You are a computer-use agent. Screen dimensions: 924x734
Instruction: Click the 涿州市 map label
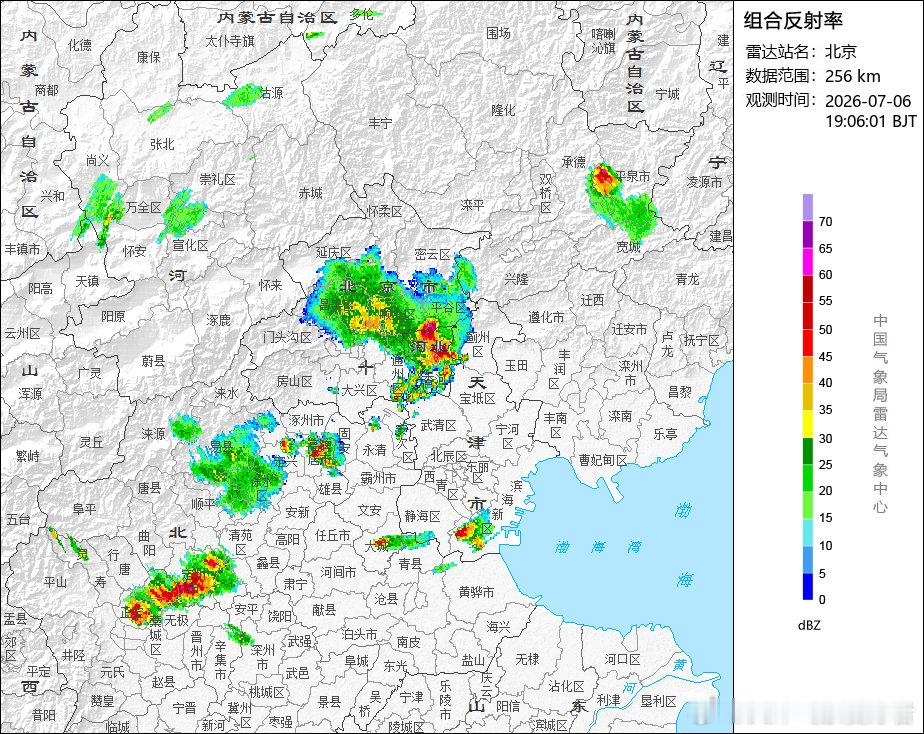[x=306, y=420]
